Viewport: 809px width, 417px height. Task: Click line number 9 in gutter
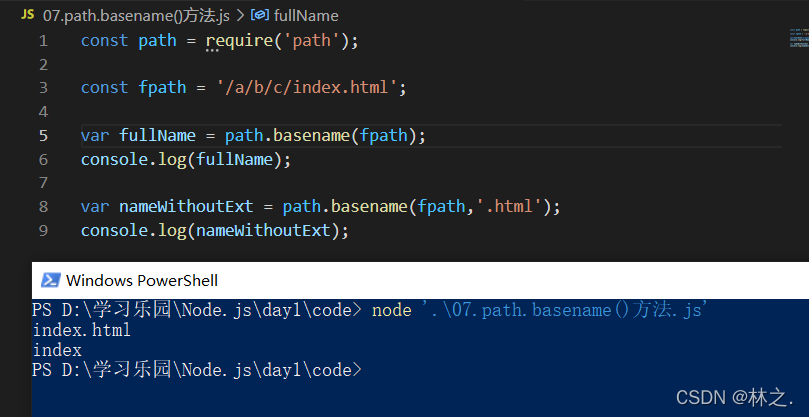click(x=43, y=230)
